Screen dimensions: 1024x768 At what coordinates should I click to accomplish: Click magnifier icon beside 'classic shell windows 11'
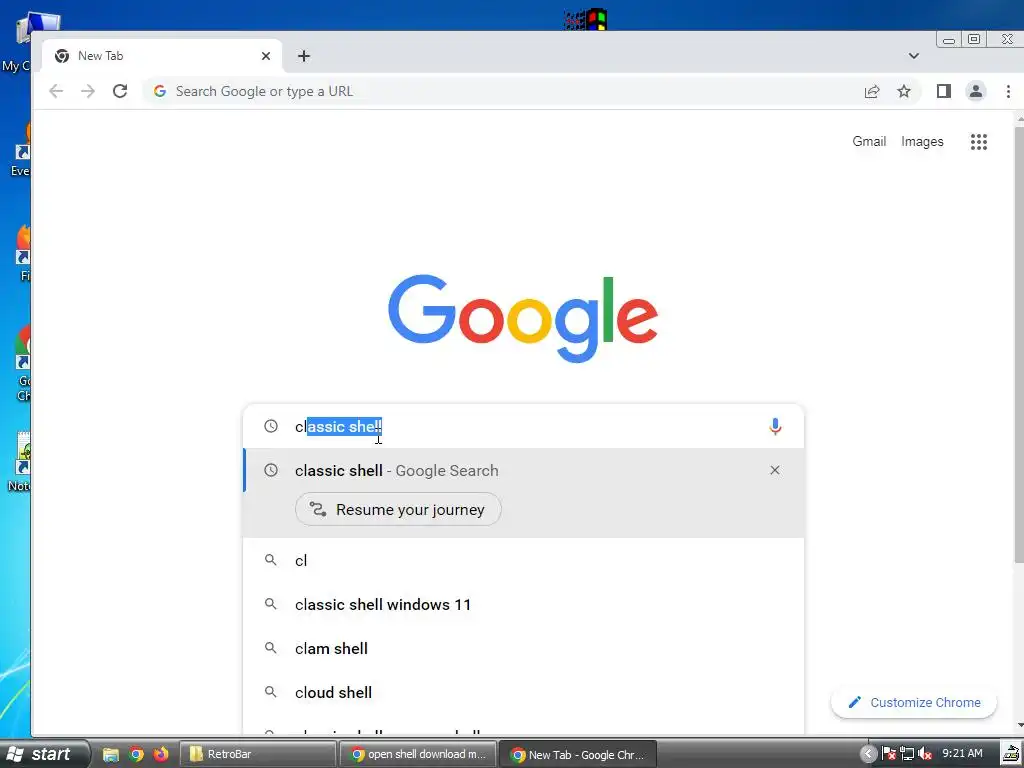[x=270, y=604]
